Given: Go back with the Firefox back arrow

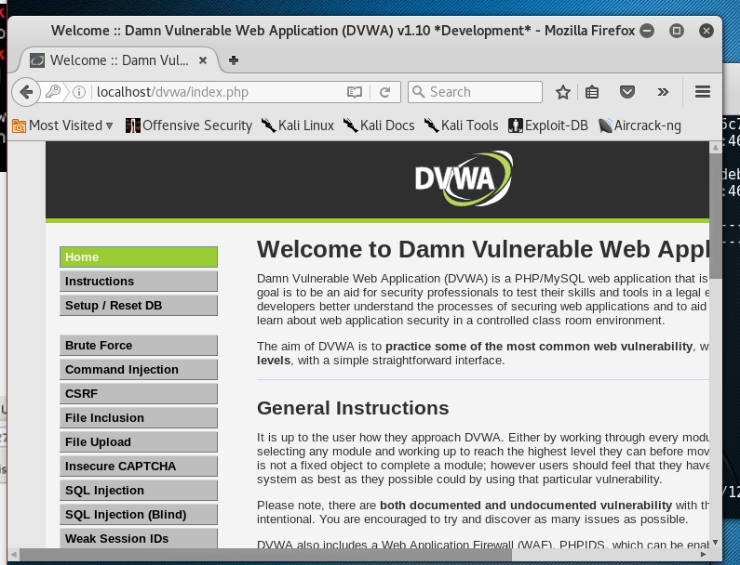Looking at the screenshot, I should [26, 92].
